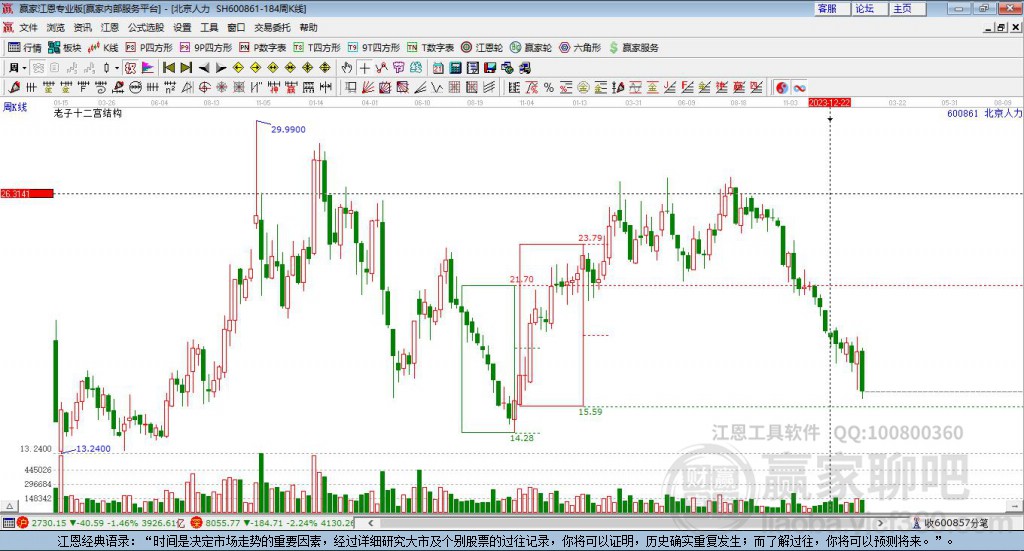1024x551 pixels.
Task: Open the 设置 menu
Action: (x=182, y=27)
